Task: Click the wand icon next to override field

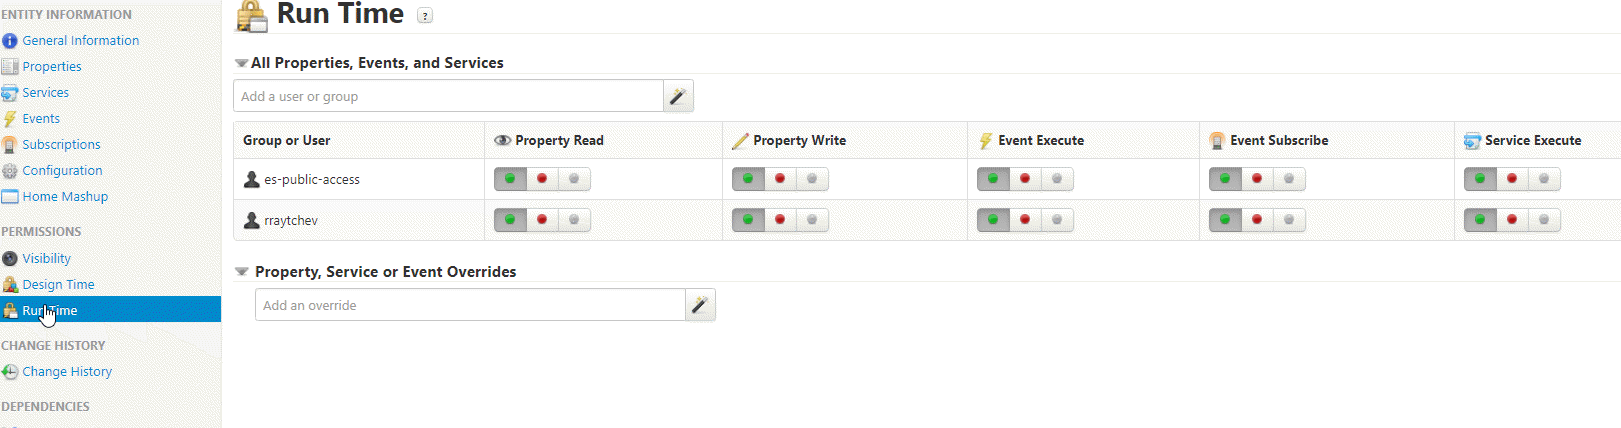Action: [700, 305]
